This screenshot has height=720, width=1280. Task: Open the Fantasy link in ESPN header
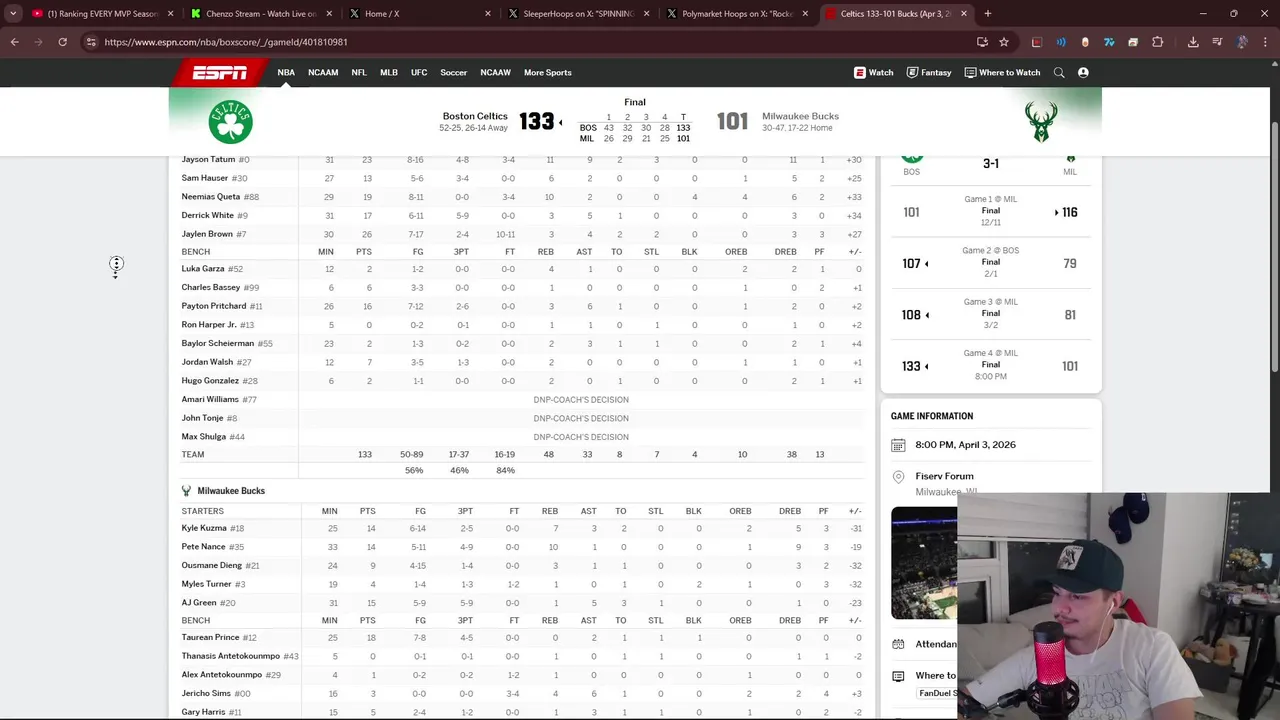(x=929, y=72)
